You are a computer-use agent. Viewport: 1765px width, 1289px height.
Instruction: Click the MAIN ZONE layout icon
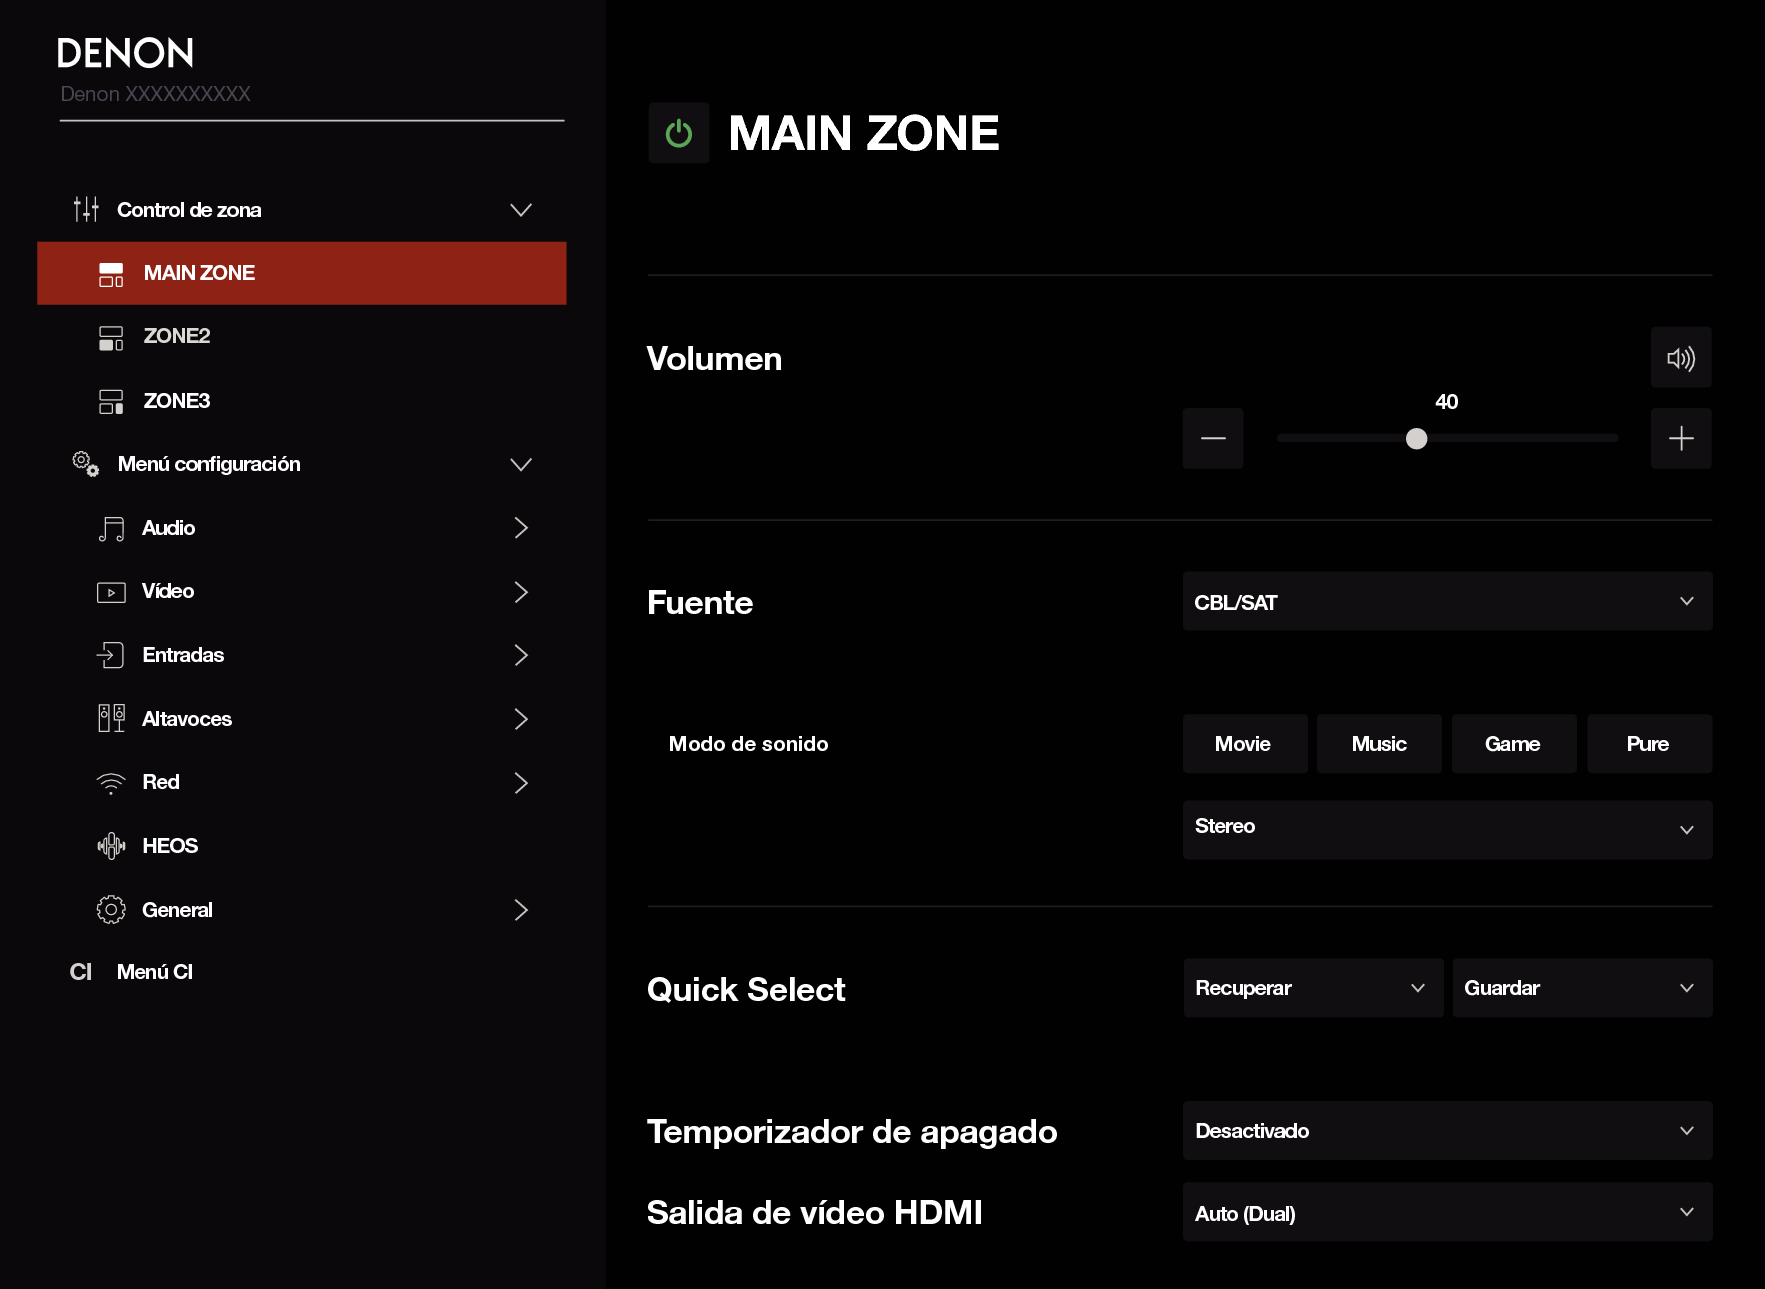[x=111, y=274]
